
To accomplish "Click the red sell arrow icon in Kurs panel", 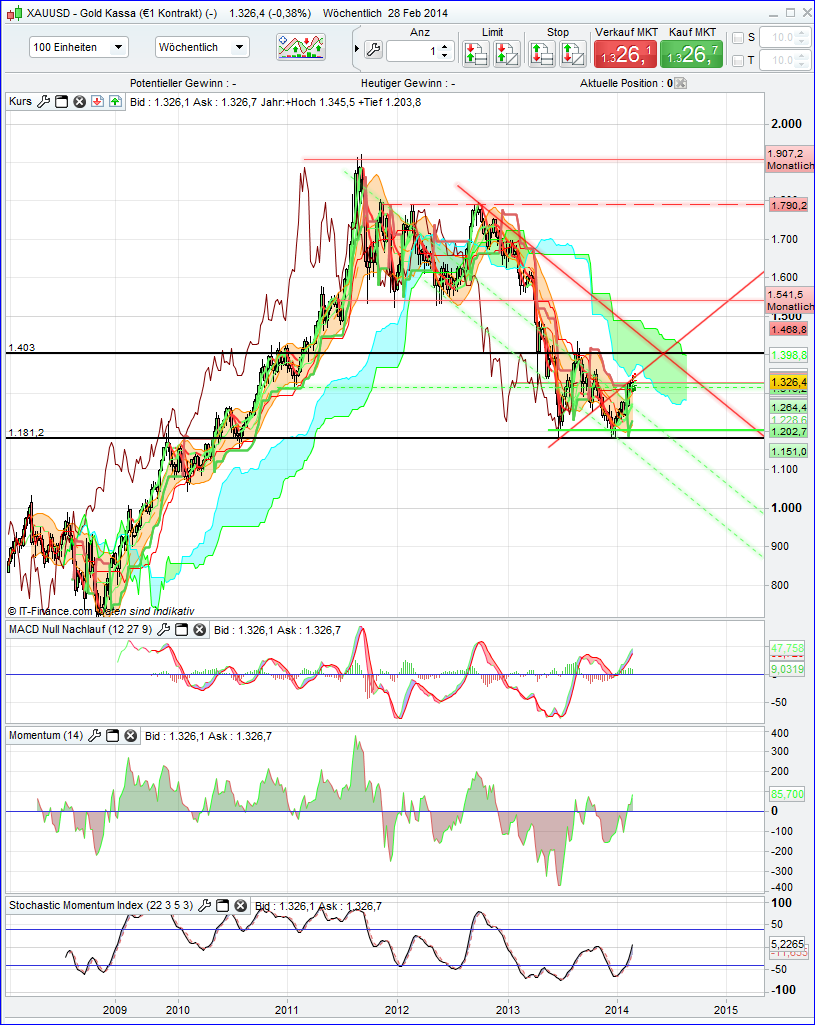I will pos(98,101).
